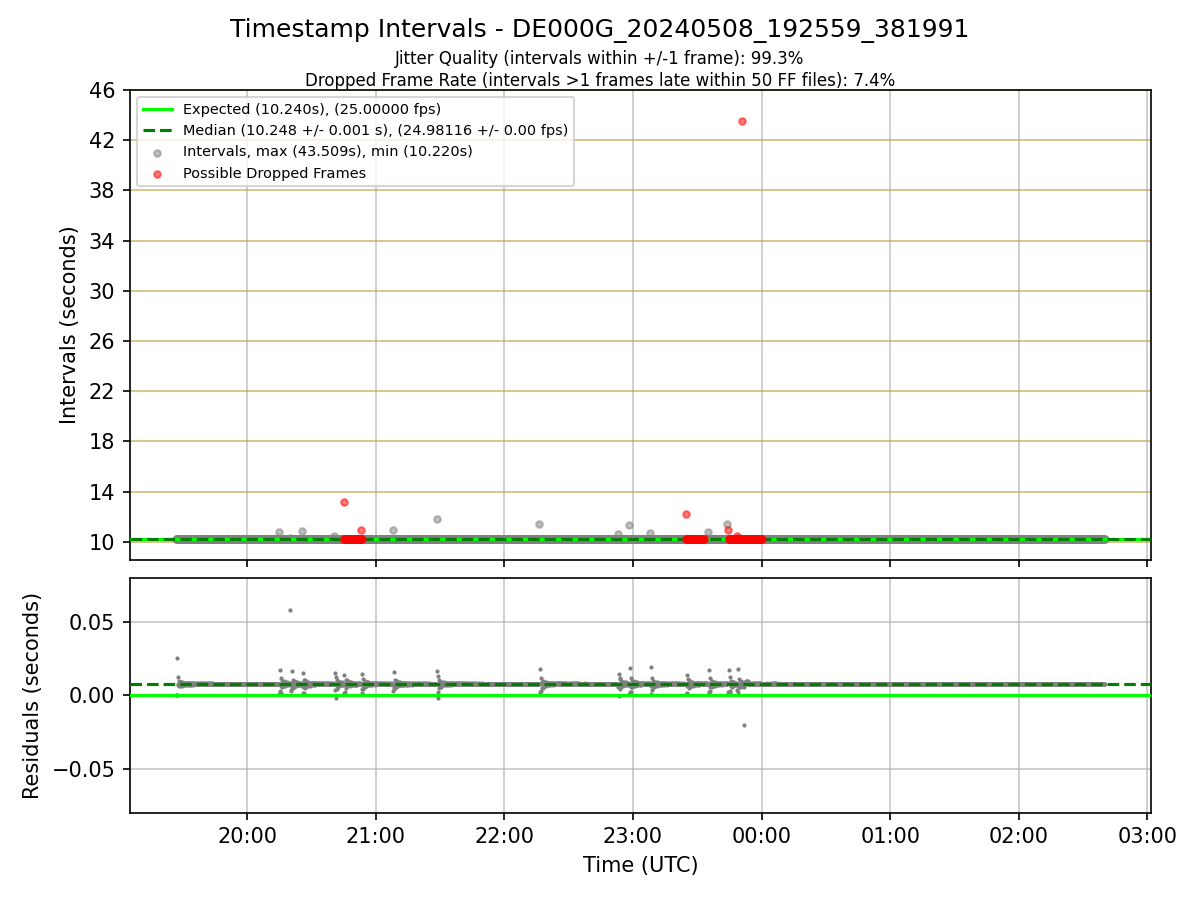The height and width of the screenshot is (900, 1200).
Task: Click the Dropped Frame Rate 7.4% line
Action: [599, 79]
